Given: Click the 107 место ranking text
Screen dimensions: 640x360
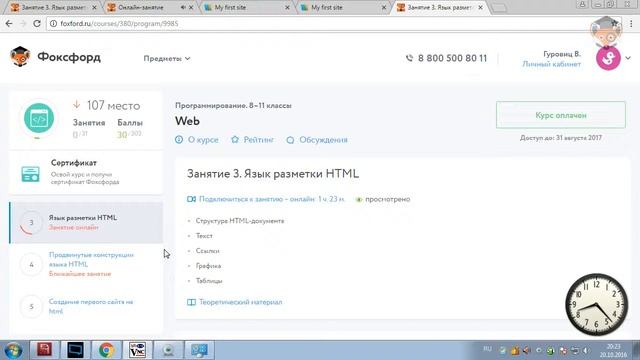Looking at the screenshot, I should (x=113, y=106).
